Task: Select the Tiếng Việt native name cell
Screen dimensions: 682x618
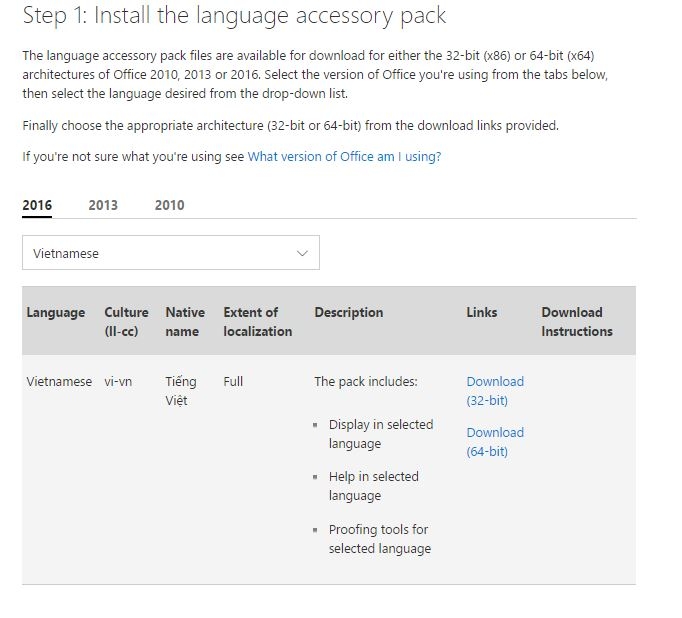Action: tap(181, 391)
